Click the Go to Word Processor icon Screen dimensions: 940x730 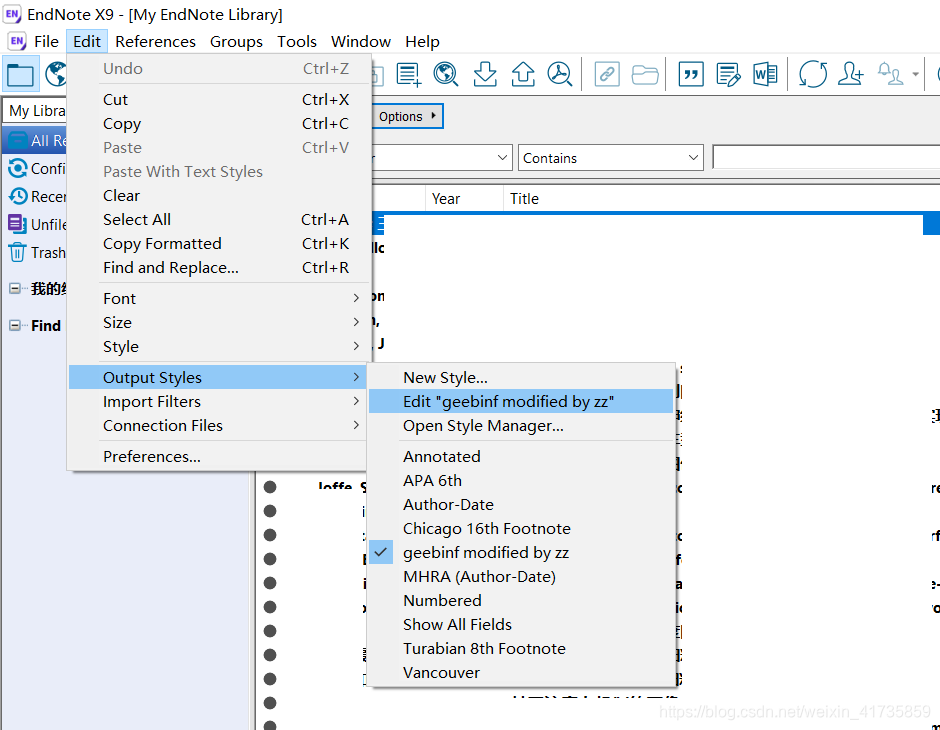(x=765, y=75)
